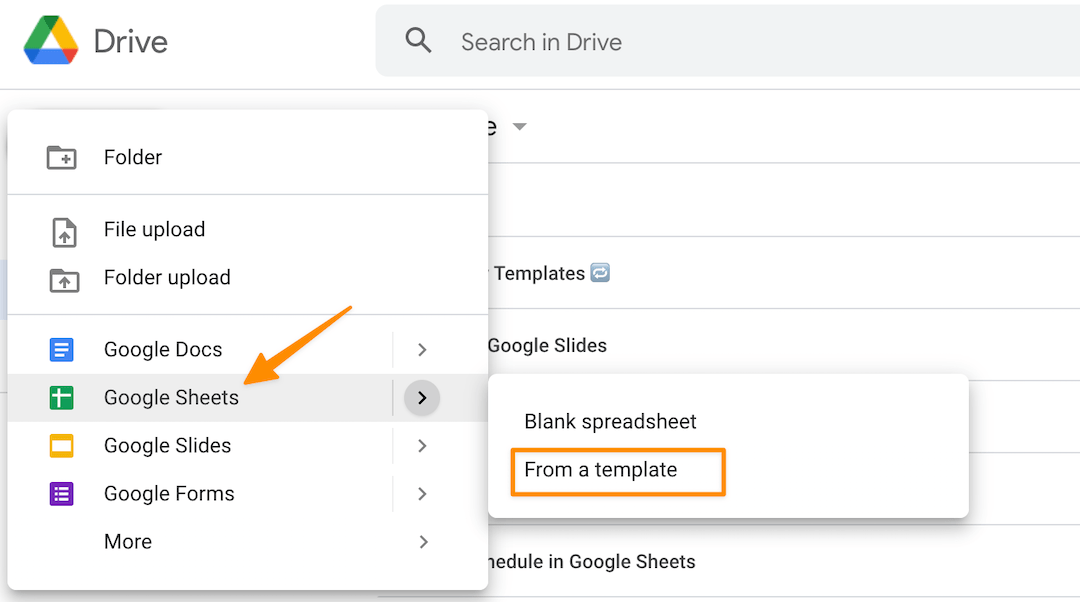
Task: Choose From a template option
Action: point(601,470)
